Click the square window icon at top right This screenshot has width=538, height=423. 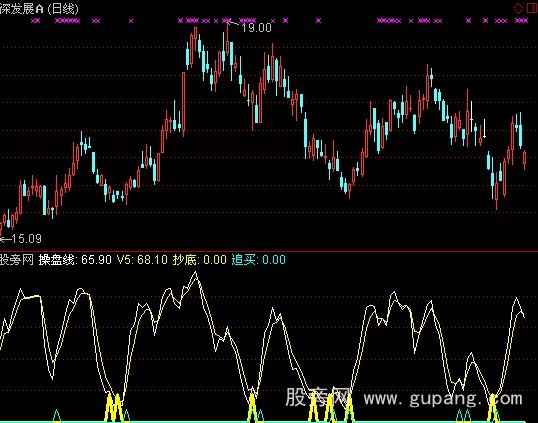tap(532, 8)
